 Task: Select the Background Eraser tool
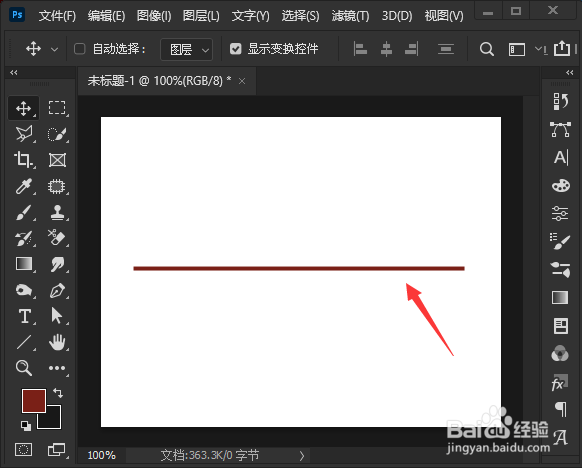tap(56, 238)
